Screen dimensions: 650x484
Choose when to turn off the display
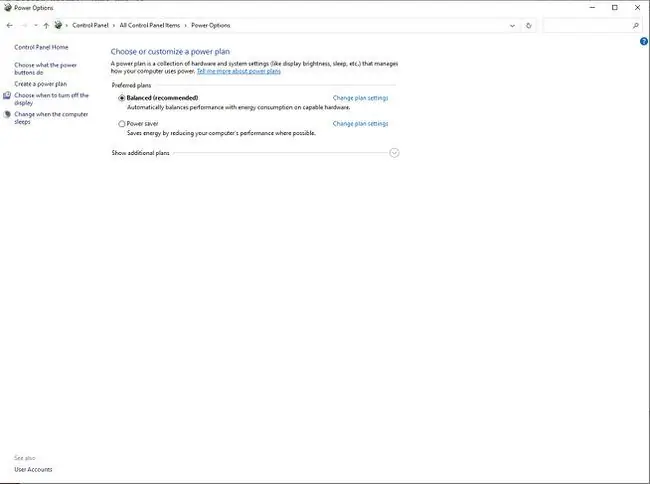51,99
